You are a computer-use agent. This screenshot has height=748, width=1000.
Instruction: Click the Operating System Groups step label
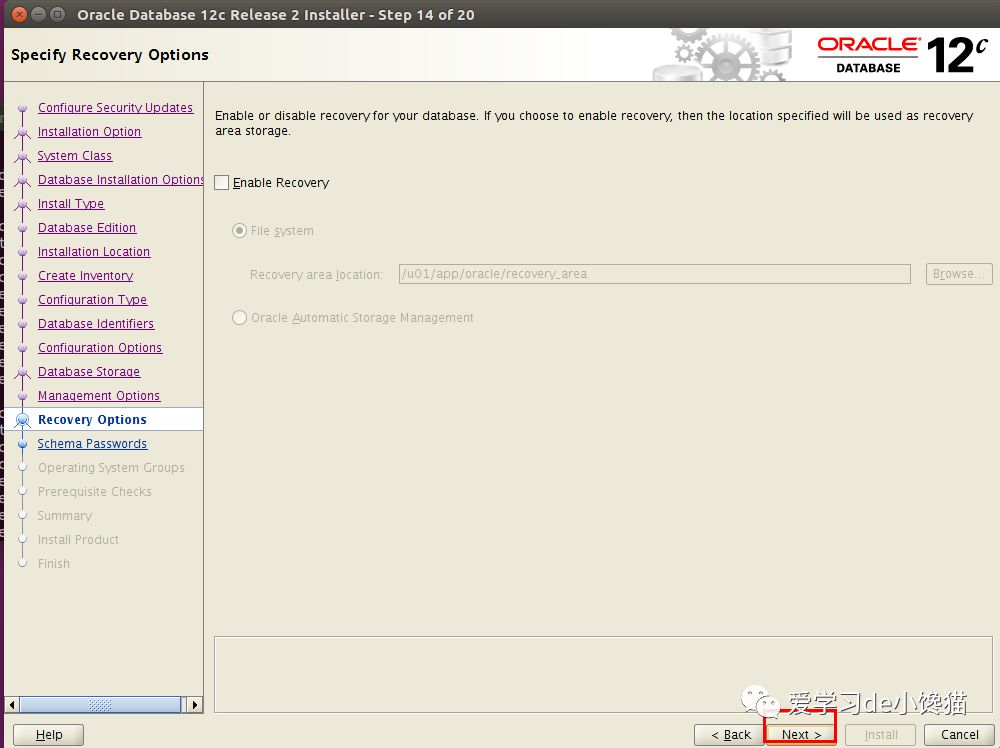pos(111,468)
